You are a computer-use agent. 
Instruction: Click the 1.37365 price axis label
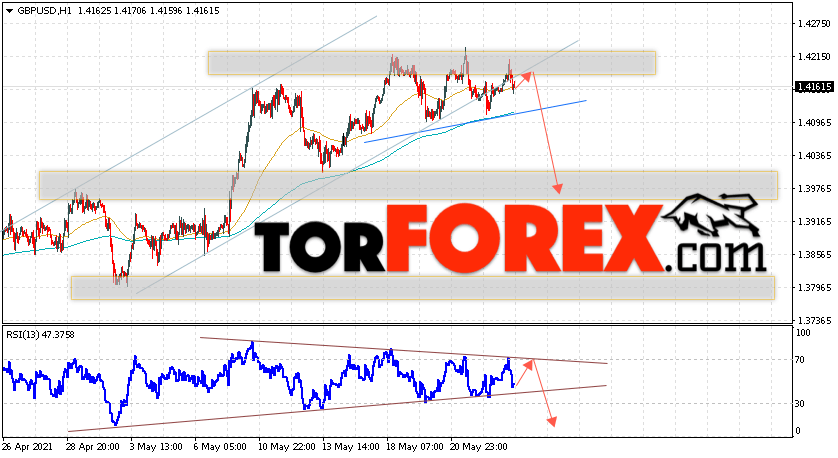(814, 321)
